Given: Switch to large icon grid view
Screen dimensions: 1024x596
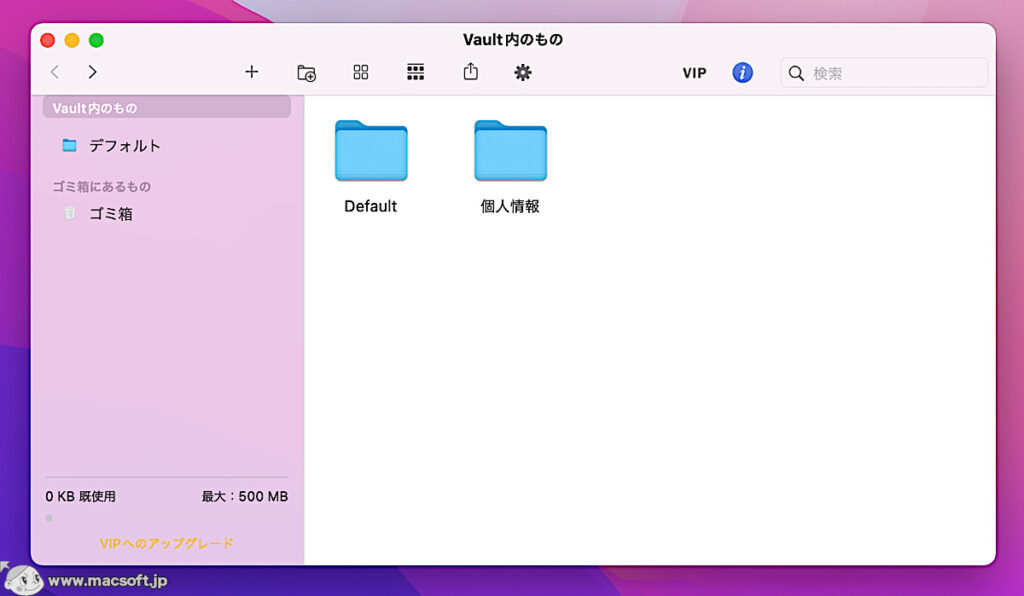Looking at the screenshot, I should tap(360, 72).
